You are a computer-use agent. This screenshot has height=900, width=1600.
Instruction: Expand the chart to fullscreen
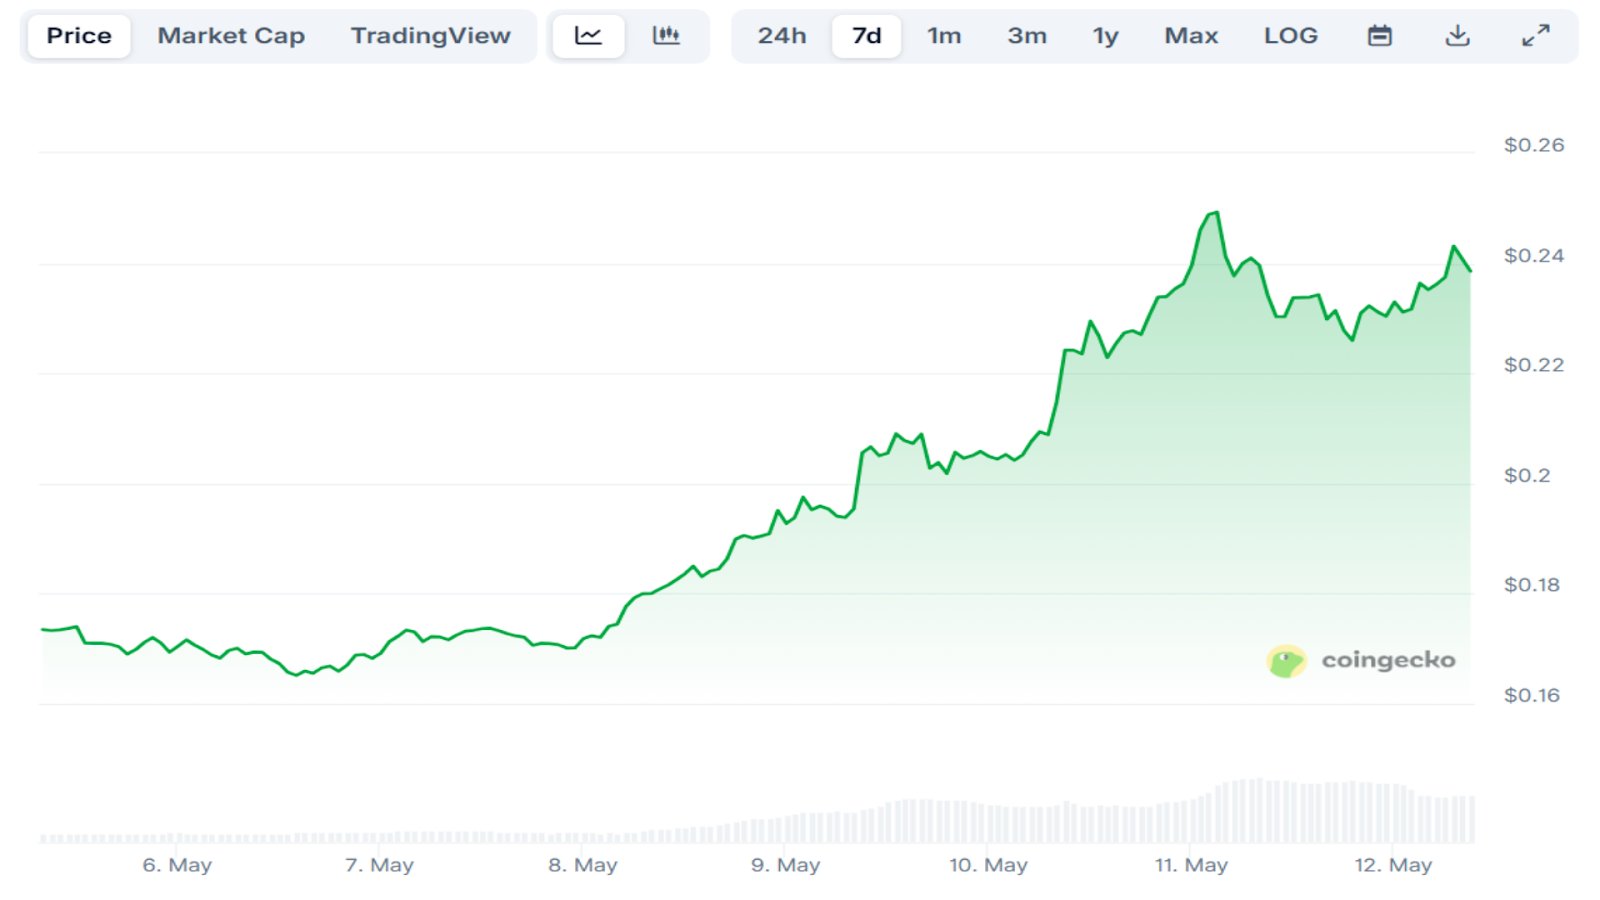tap(1536, 36)
